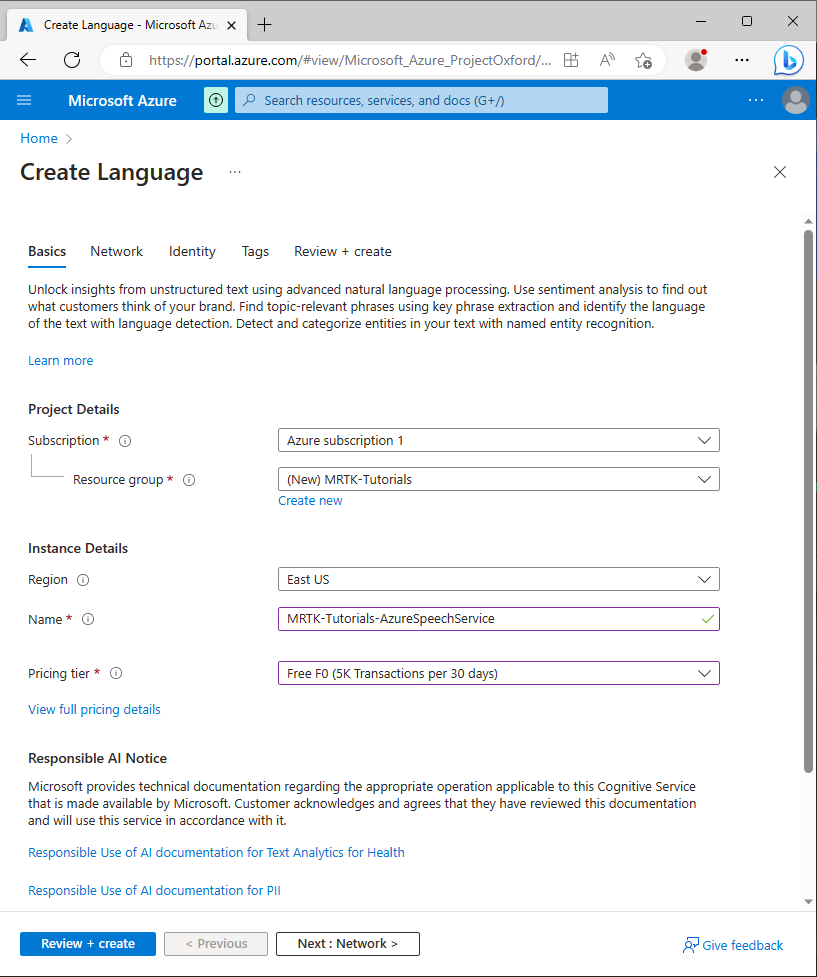
Task: Open the Pricing tier dropdown
Action: click(498, 673)
